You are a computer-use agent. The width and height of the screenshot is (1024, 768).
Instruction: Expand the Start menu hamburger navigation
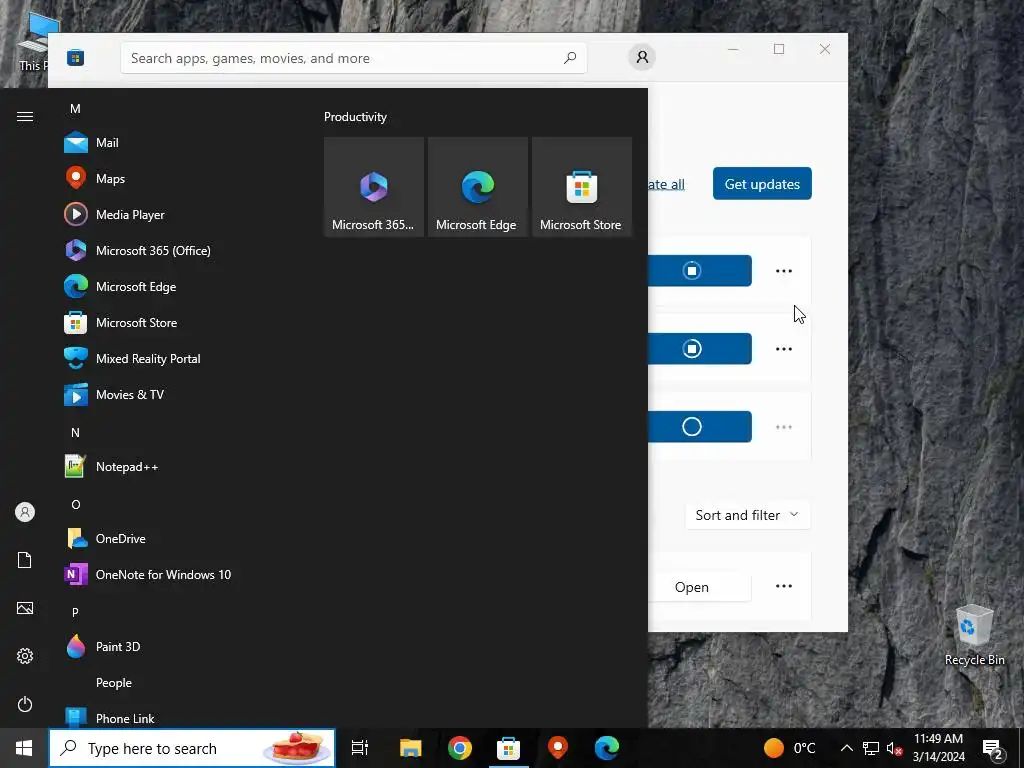tap(25, 116)
